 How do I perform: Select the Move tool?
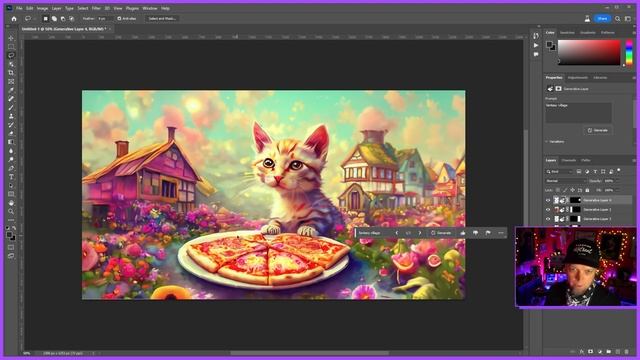[11, 38]
